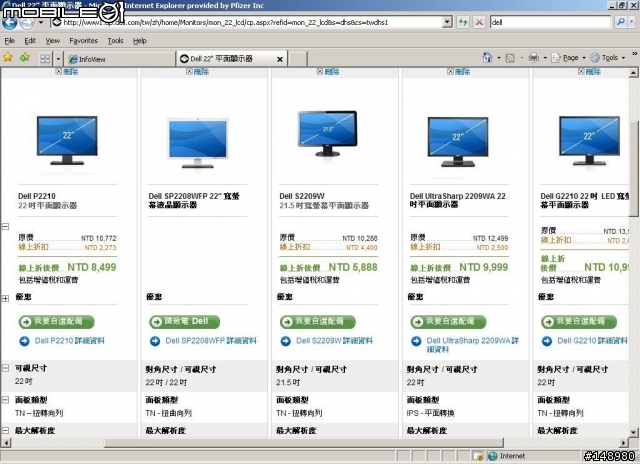
Task: Click the horizontal scrollbar thumb
Action: coord(304,443)
